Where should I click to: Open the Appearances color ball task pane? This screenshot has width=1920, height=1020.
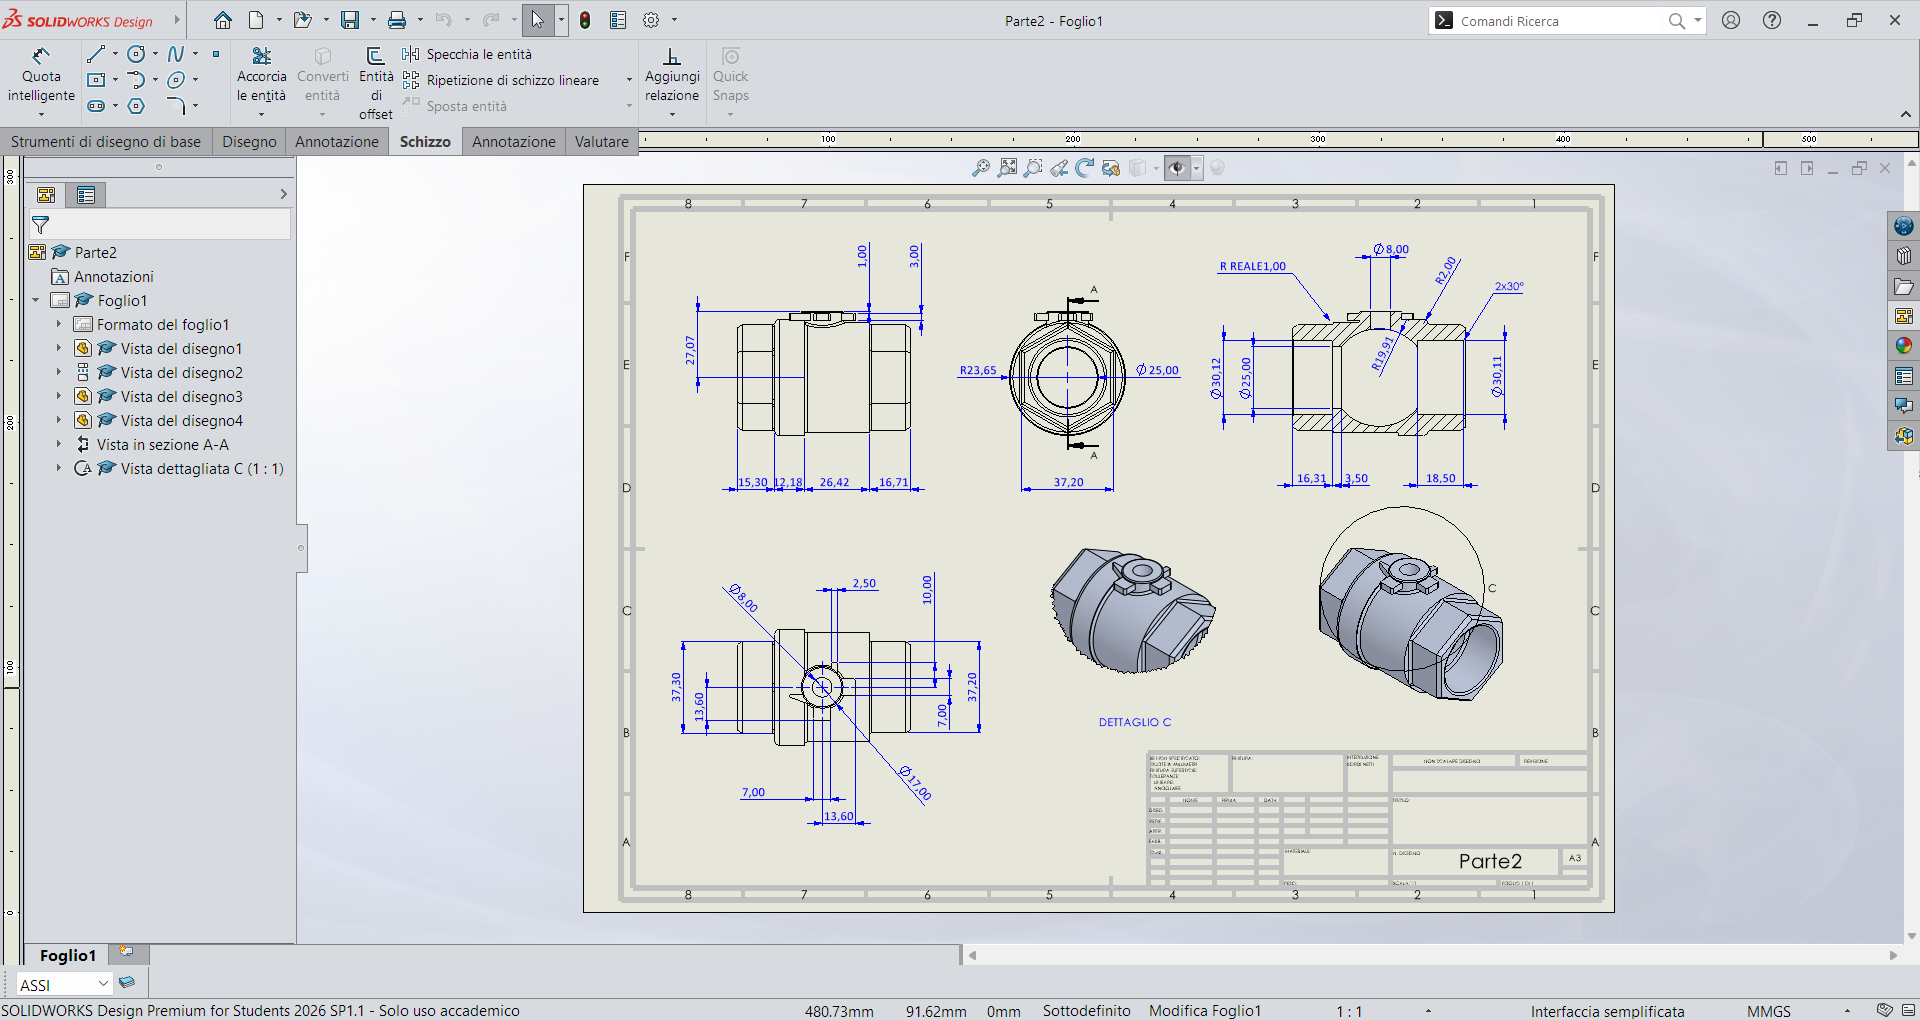click(x=1903, y=346)
